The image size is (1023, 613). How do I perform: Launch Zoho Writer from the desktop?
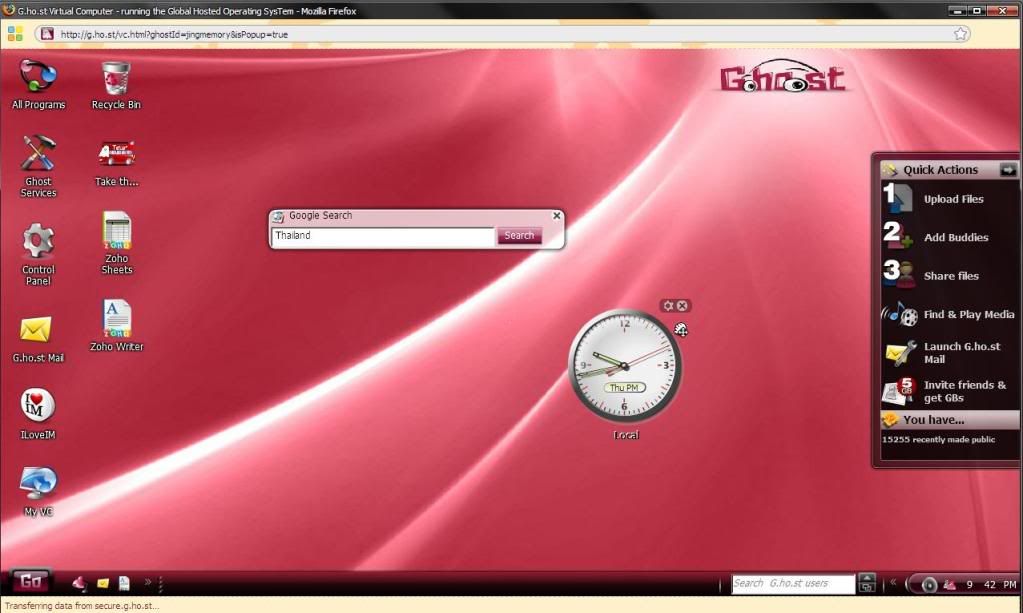click(116, 325)
